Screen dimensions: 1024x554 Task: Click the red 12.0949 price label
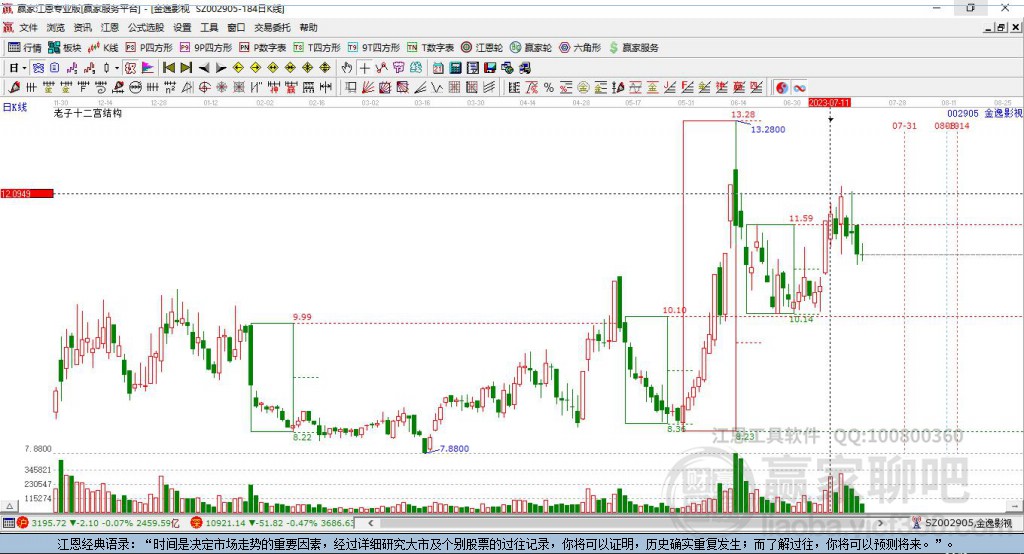(27, 194)
